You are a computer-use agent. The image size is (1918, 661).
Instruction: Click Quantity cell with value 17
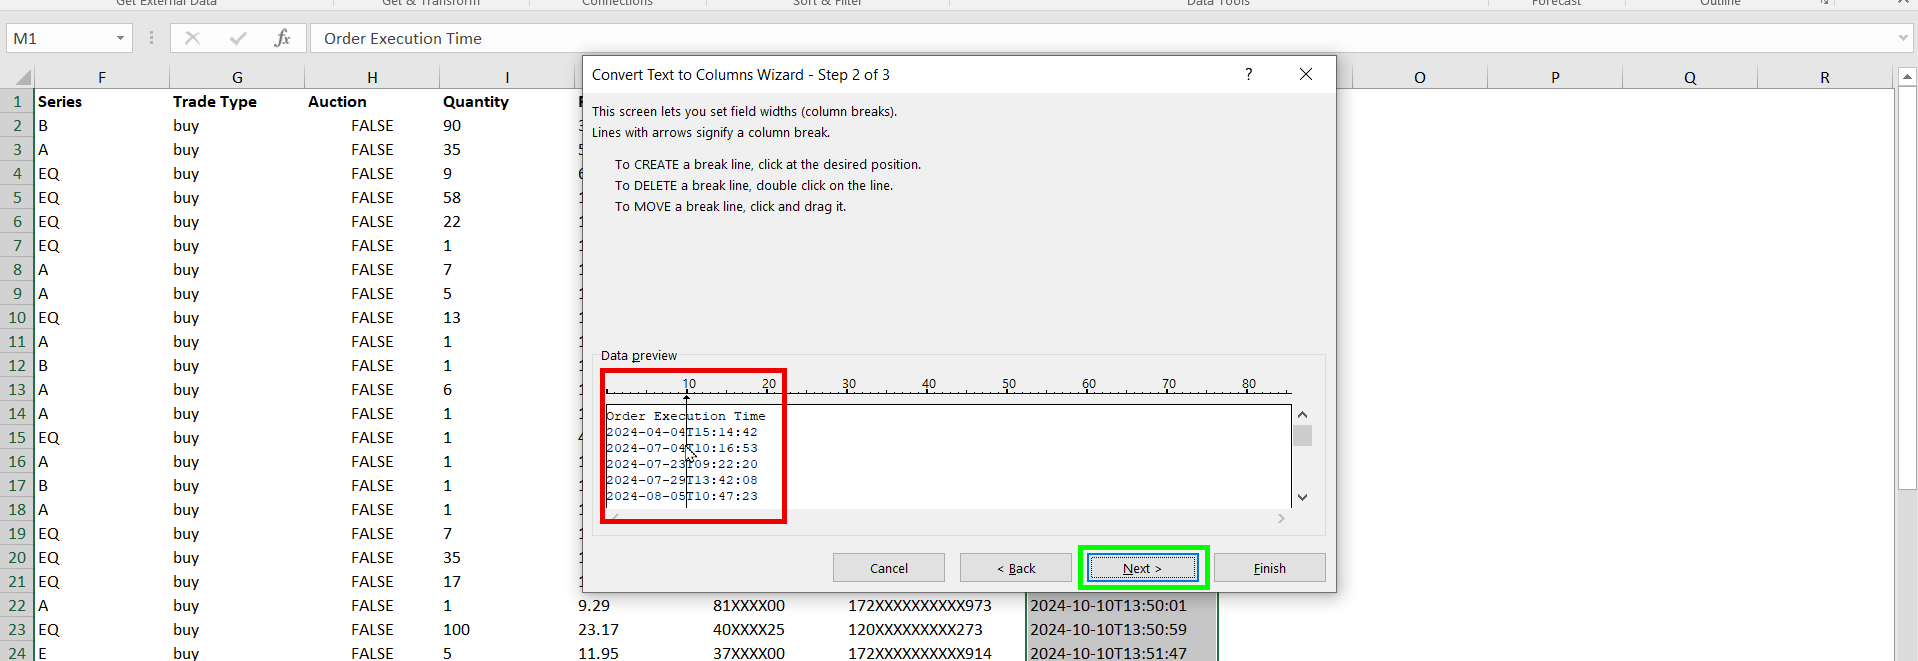(x=507, y=581)
